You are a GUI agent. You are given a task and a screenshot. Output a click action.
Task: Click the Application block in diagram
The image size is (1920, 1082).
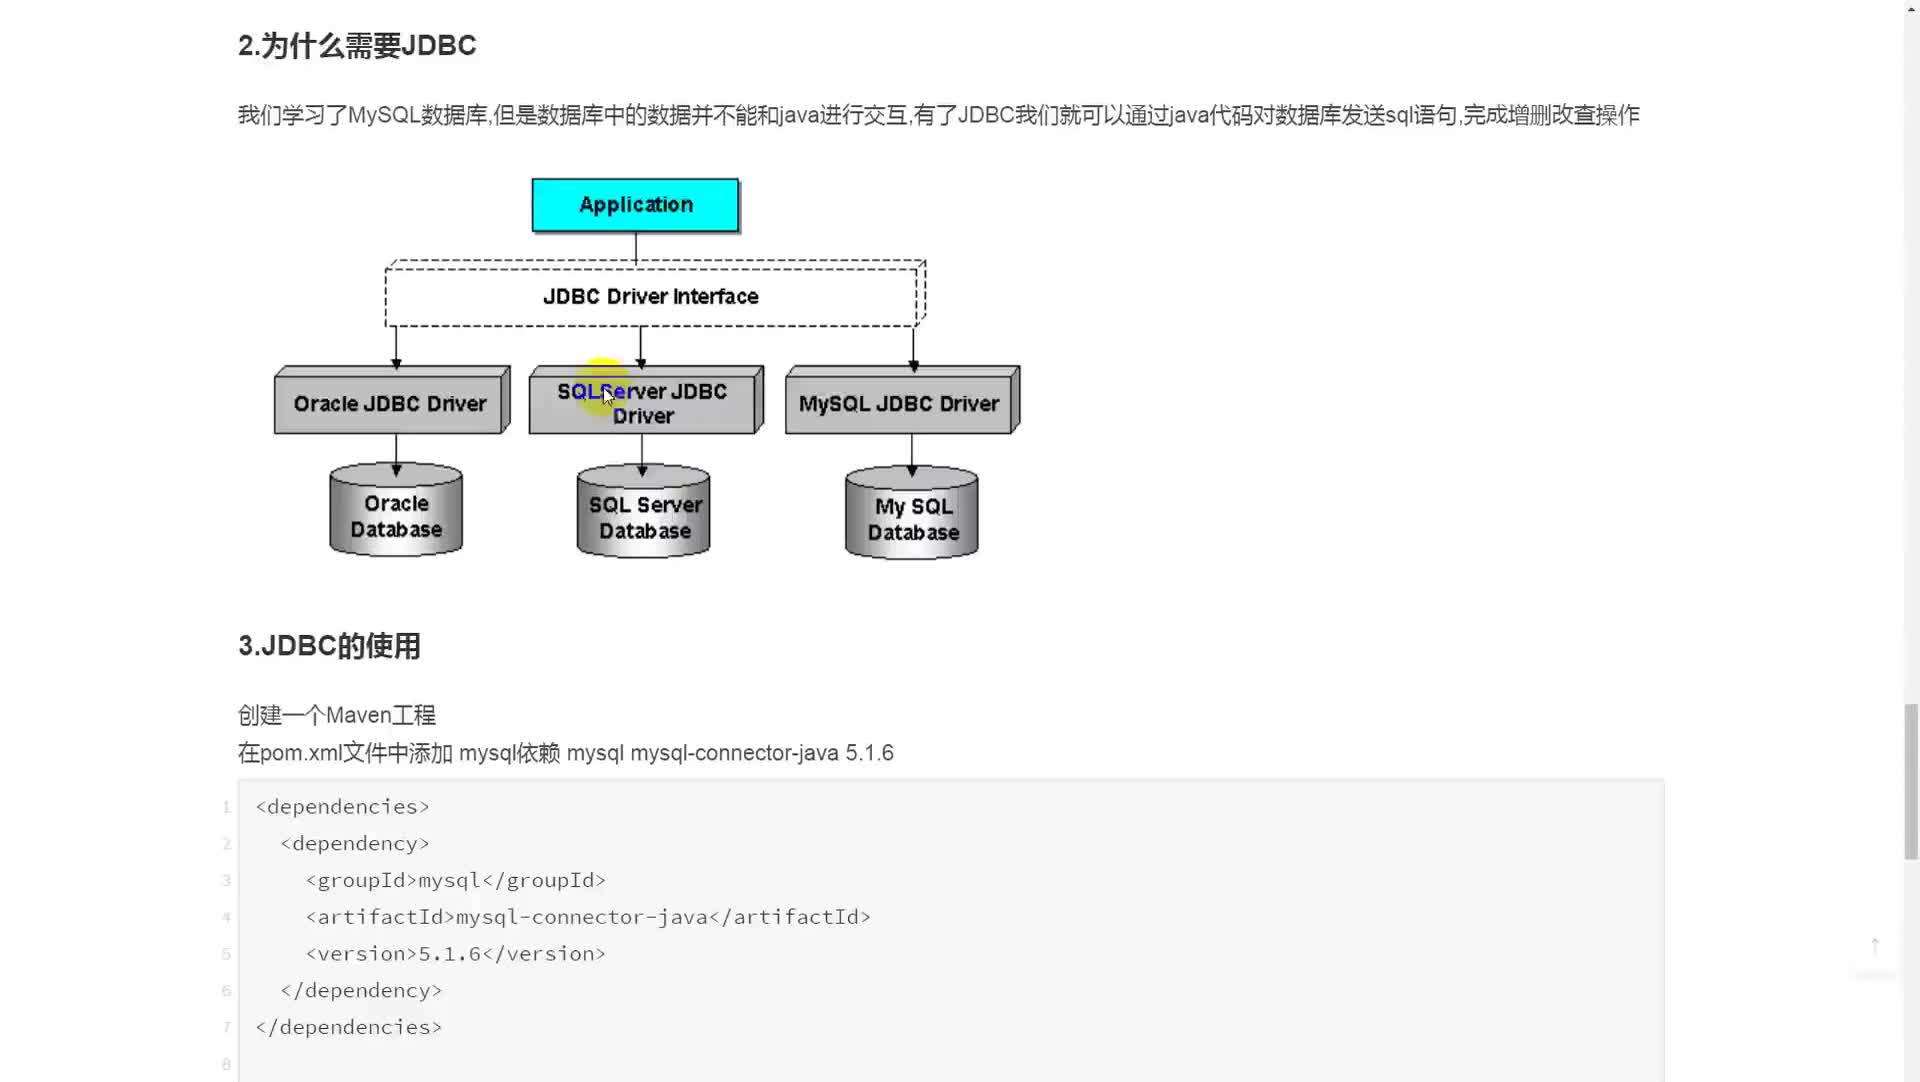(x=636, y=204)
